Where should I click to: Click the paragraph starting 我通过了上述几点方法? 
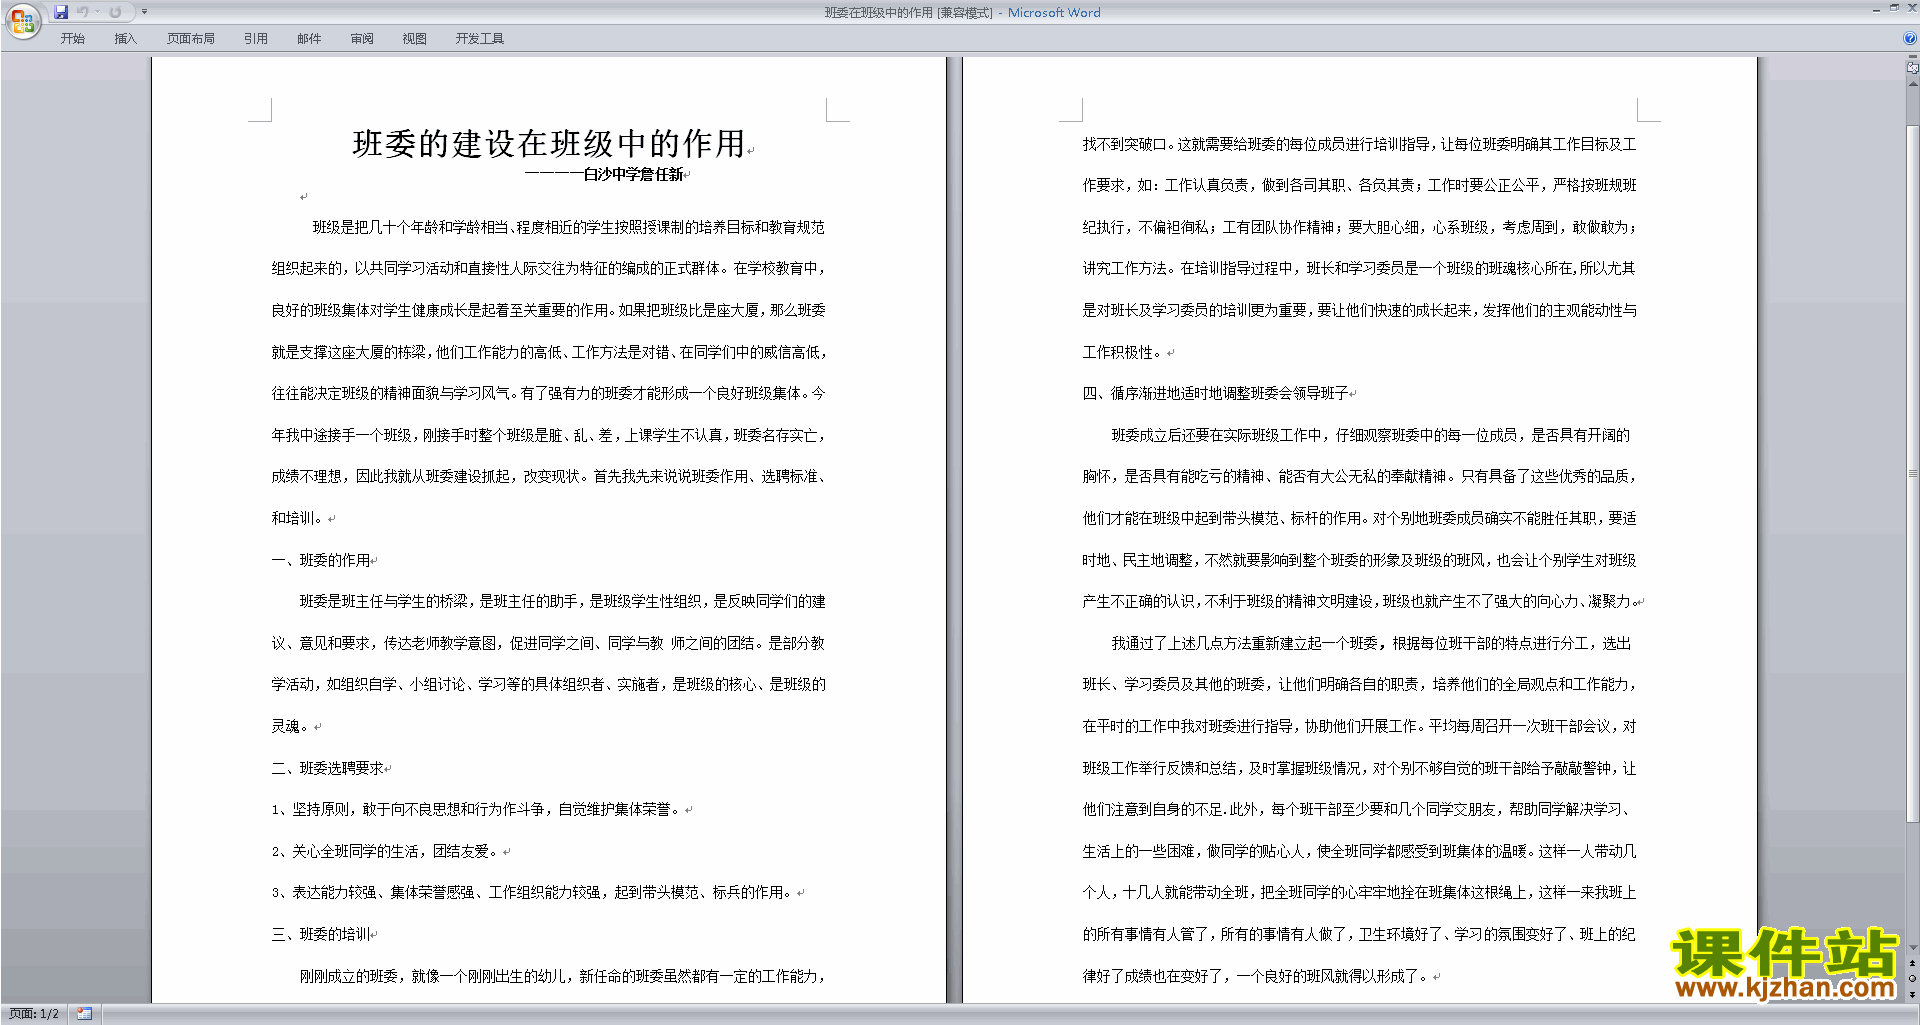[1359, 809]
